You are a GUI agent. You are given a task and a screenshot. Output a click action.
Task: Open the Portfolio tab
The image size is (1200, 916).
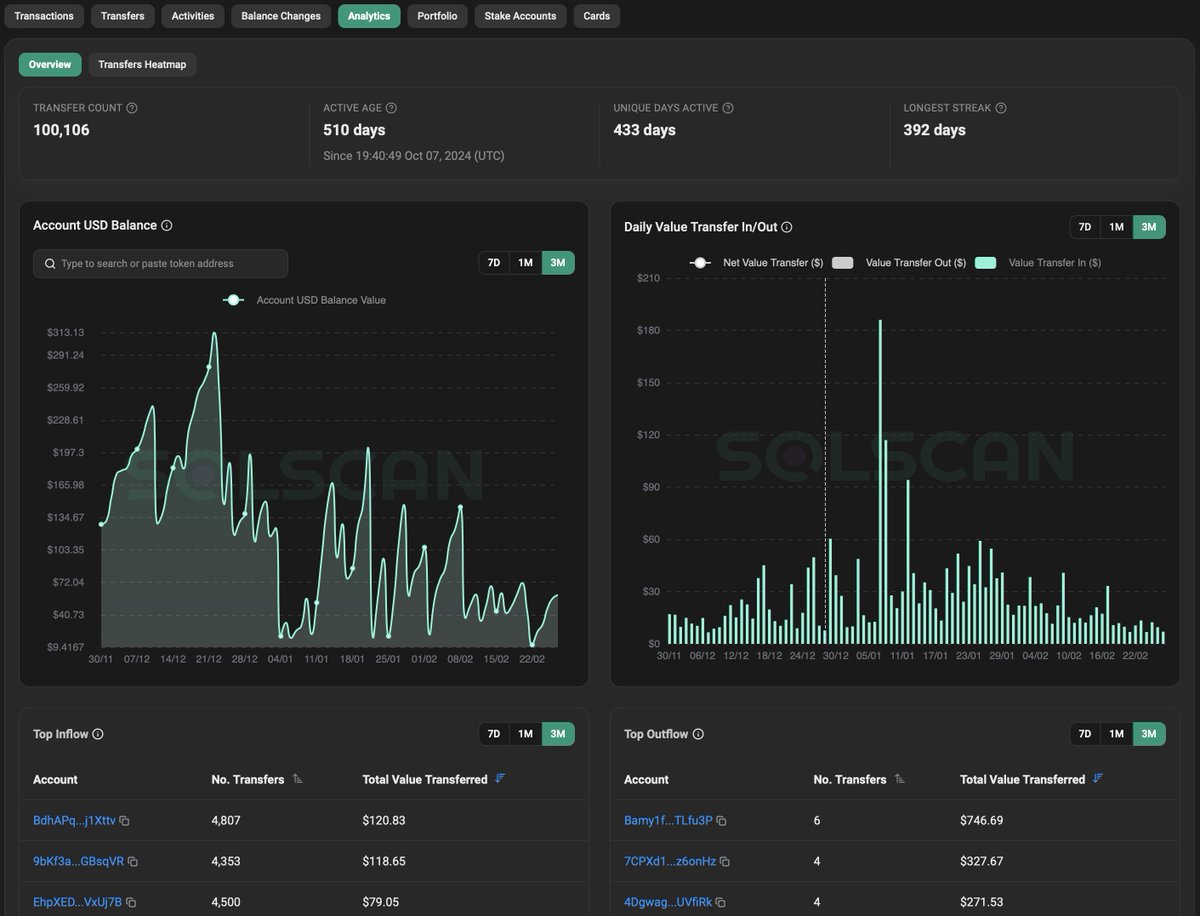pos(437,15)
